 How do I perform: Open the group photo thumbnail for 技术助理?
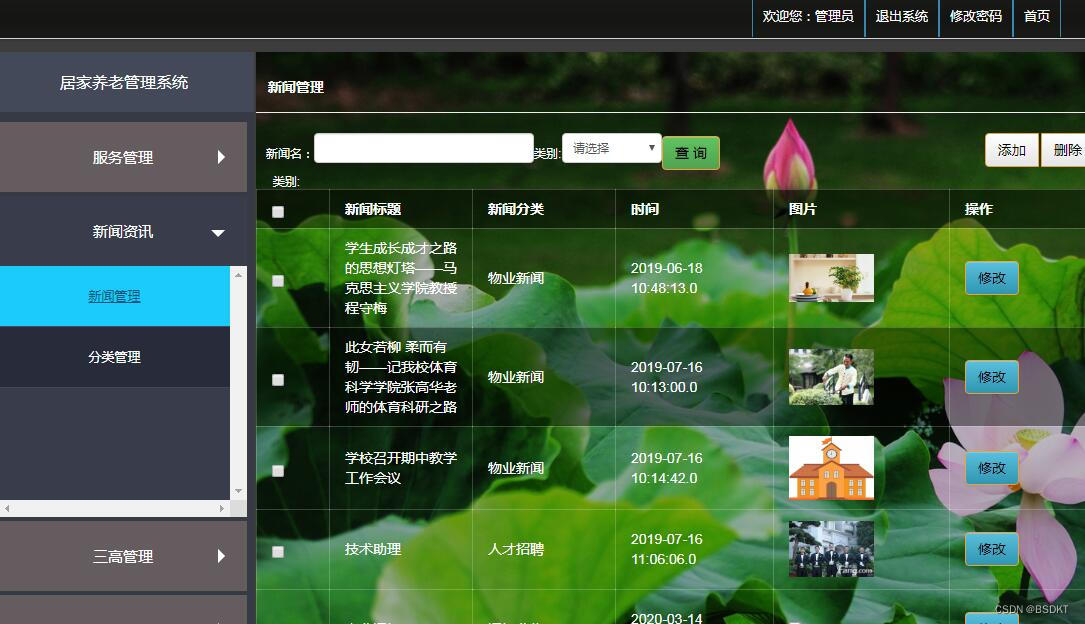[x=831, y=549]
